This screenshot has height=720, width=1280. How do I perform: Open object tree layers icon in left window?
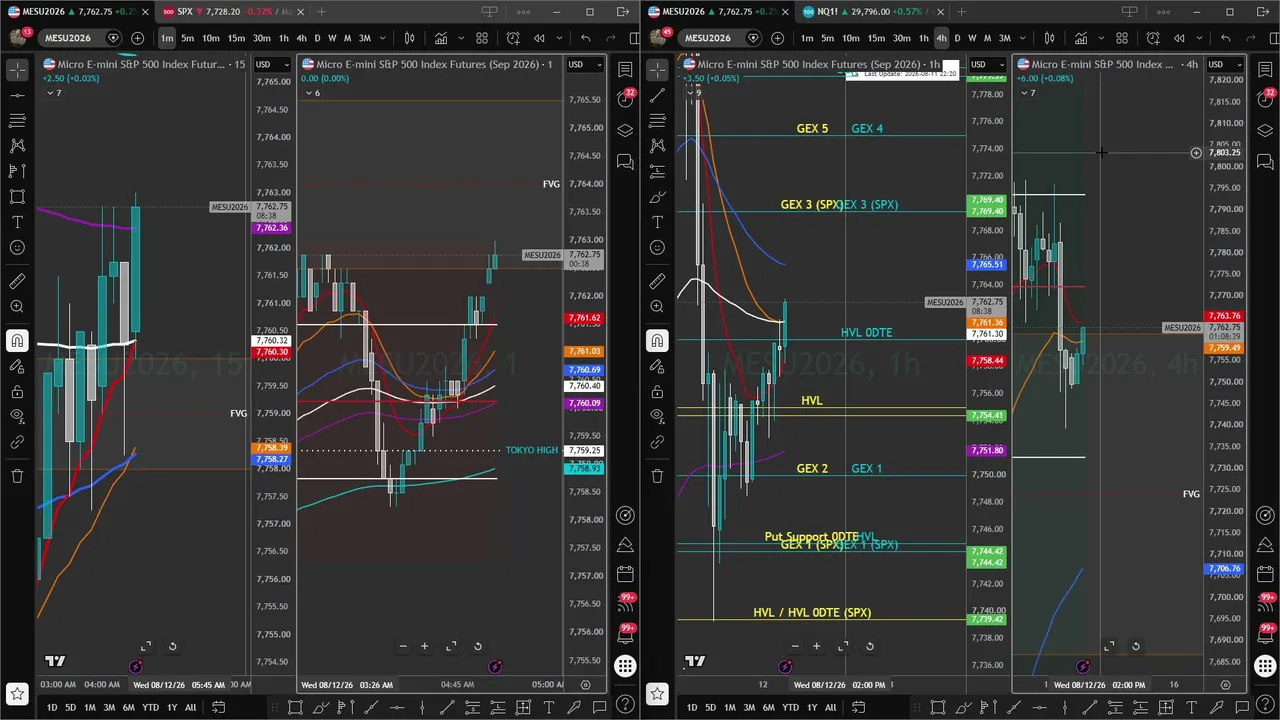tap(625, 130)
